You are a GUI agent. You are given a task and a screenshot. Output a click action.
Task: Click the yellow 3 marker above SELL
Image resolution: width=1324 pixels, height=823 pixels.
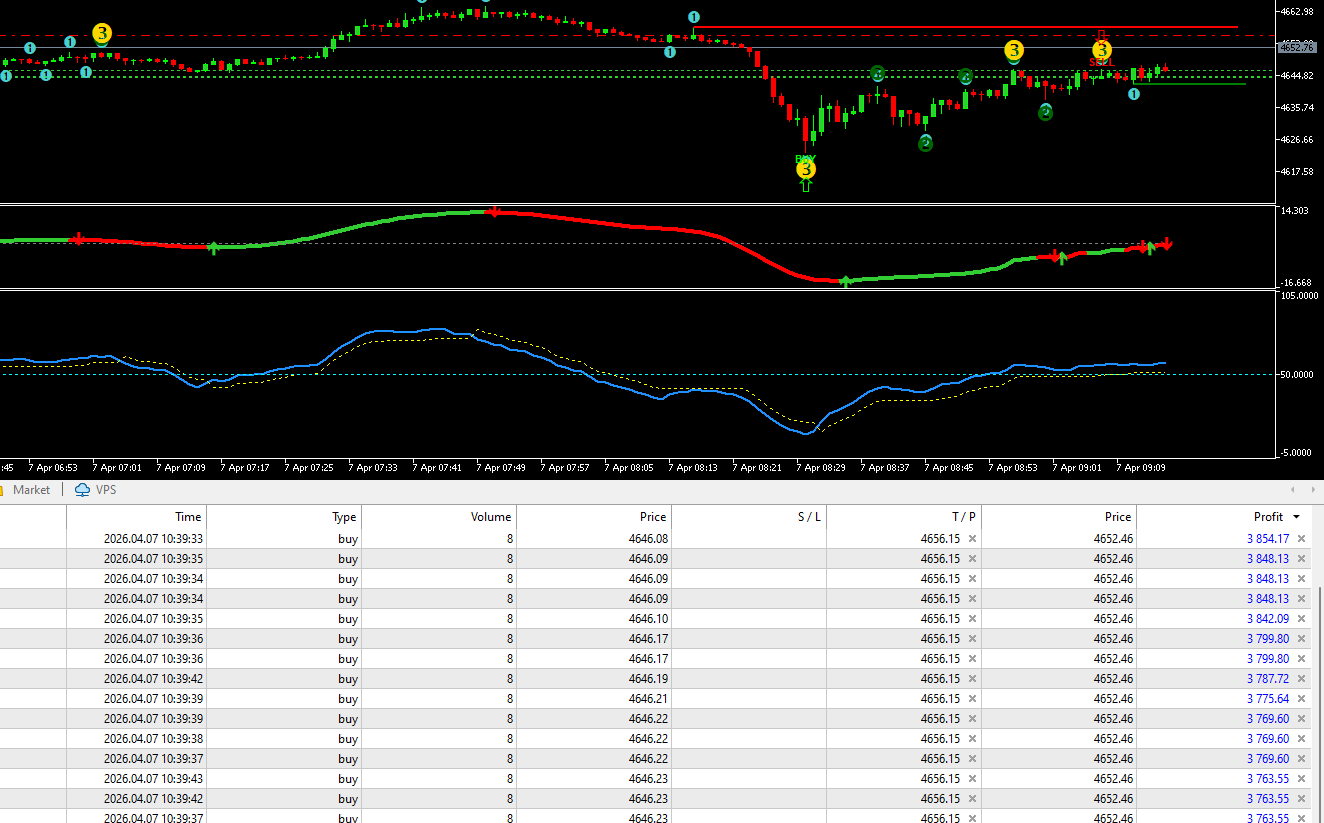tap(1101, 50)
